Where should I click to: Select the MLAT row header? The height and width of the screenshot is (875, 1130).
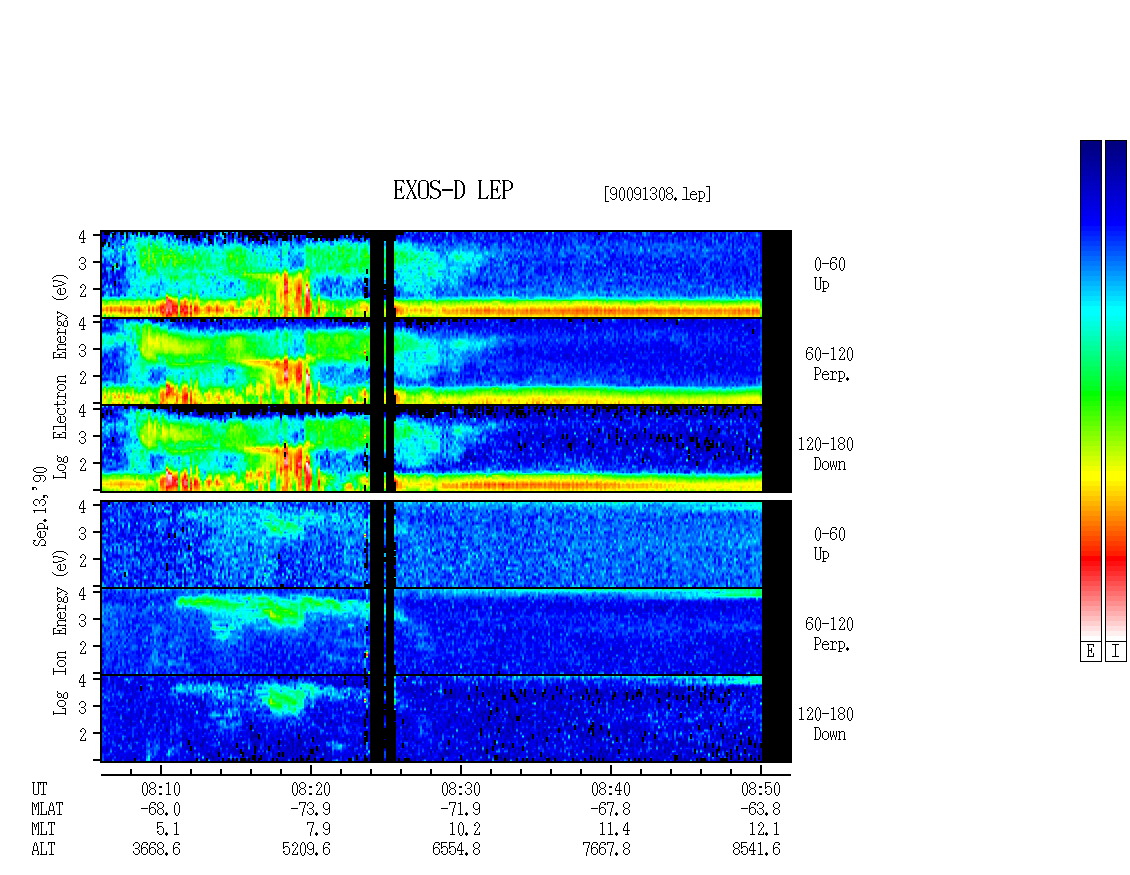47,809
